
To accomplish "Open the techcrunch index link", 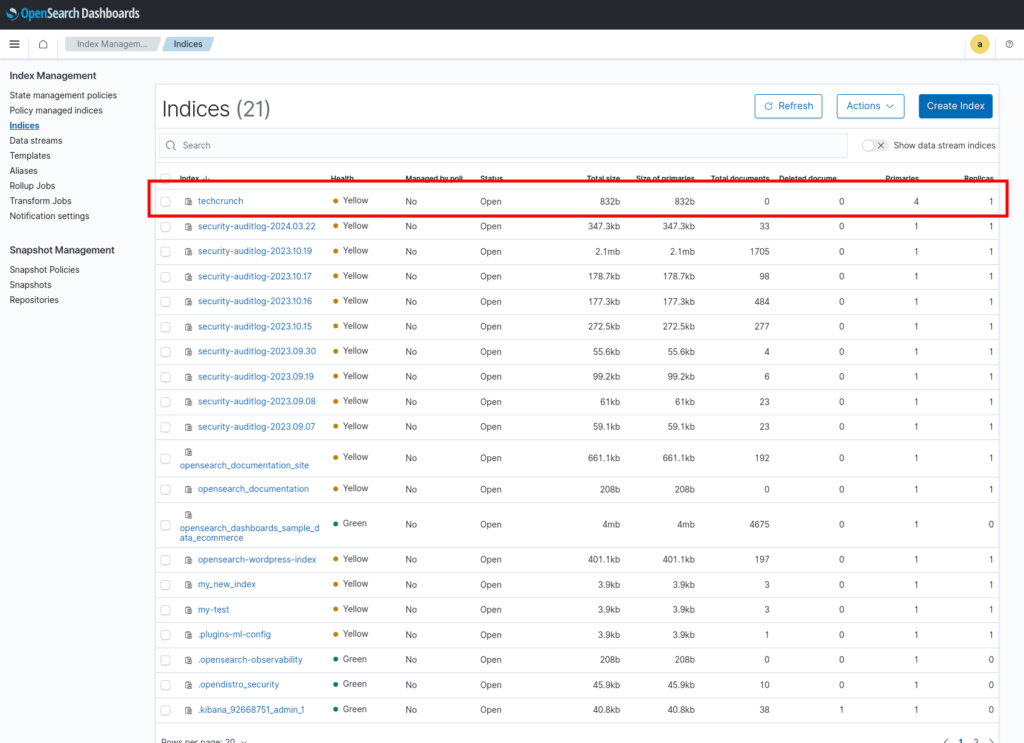I will (221, 201).
